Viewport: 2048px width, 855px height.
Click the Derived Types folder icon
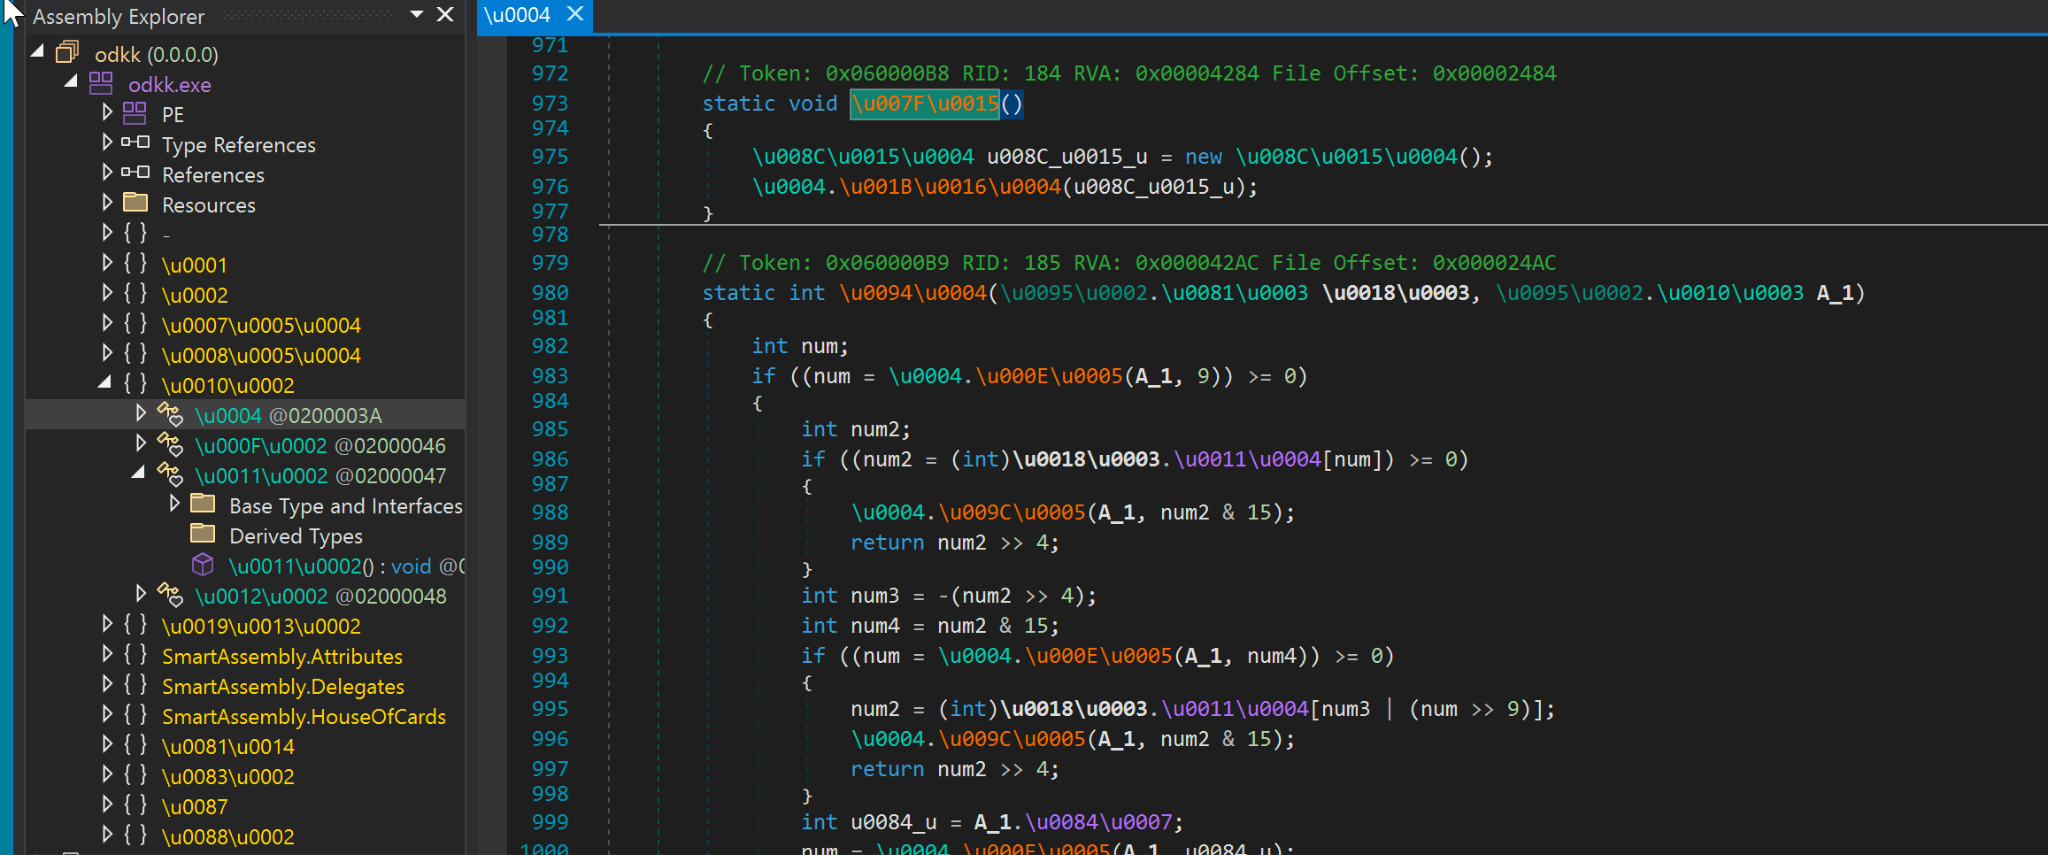[203, 534]
